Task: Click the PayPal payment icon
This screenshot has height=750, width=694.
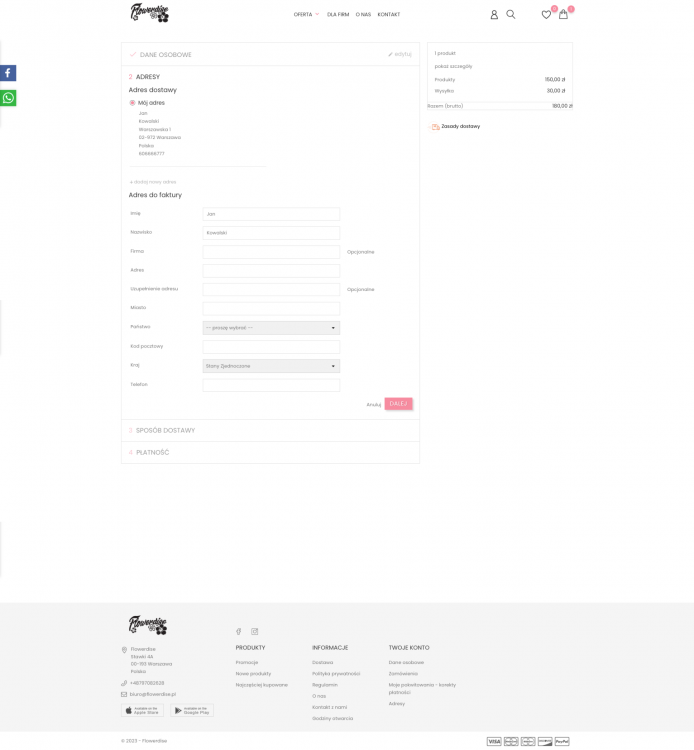Action: tap(562, 741)
